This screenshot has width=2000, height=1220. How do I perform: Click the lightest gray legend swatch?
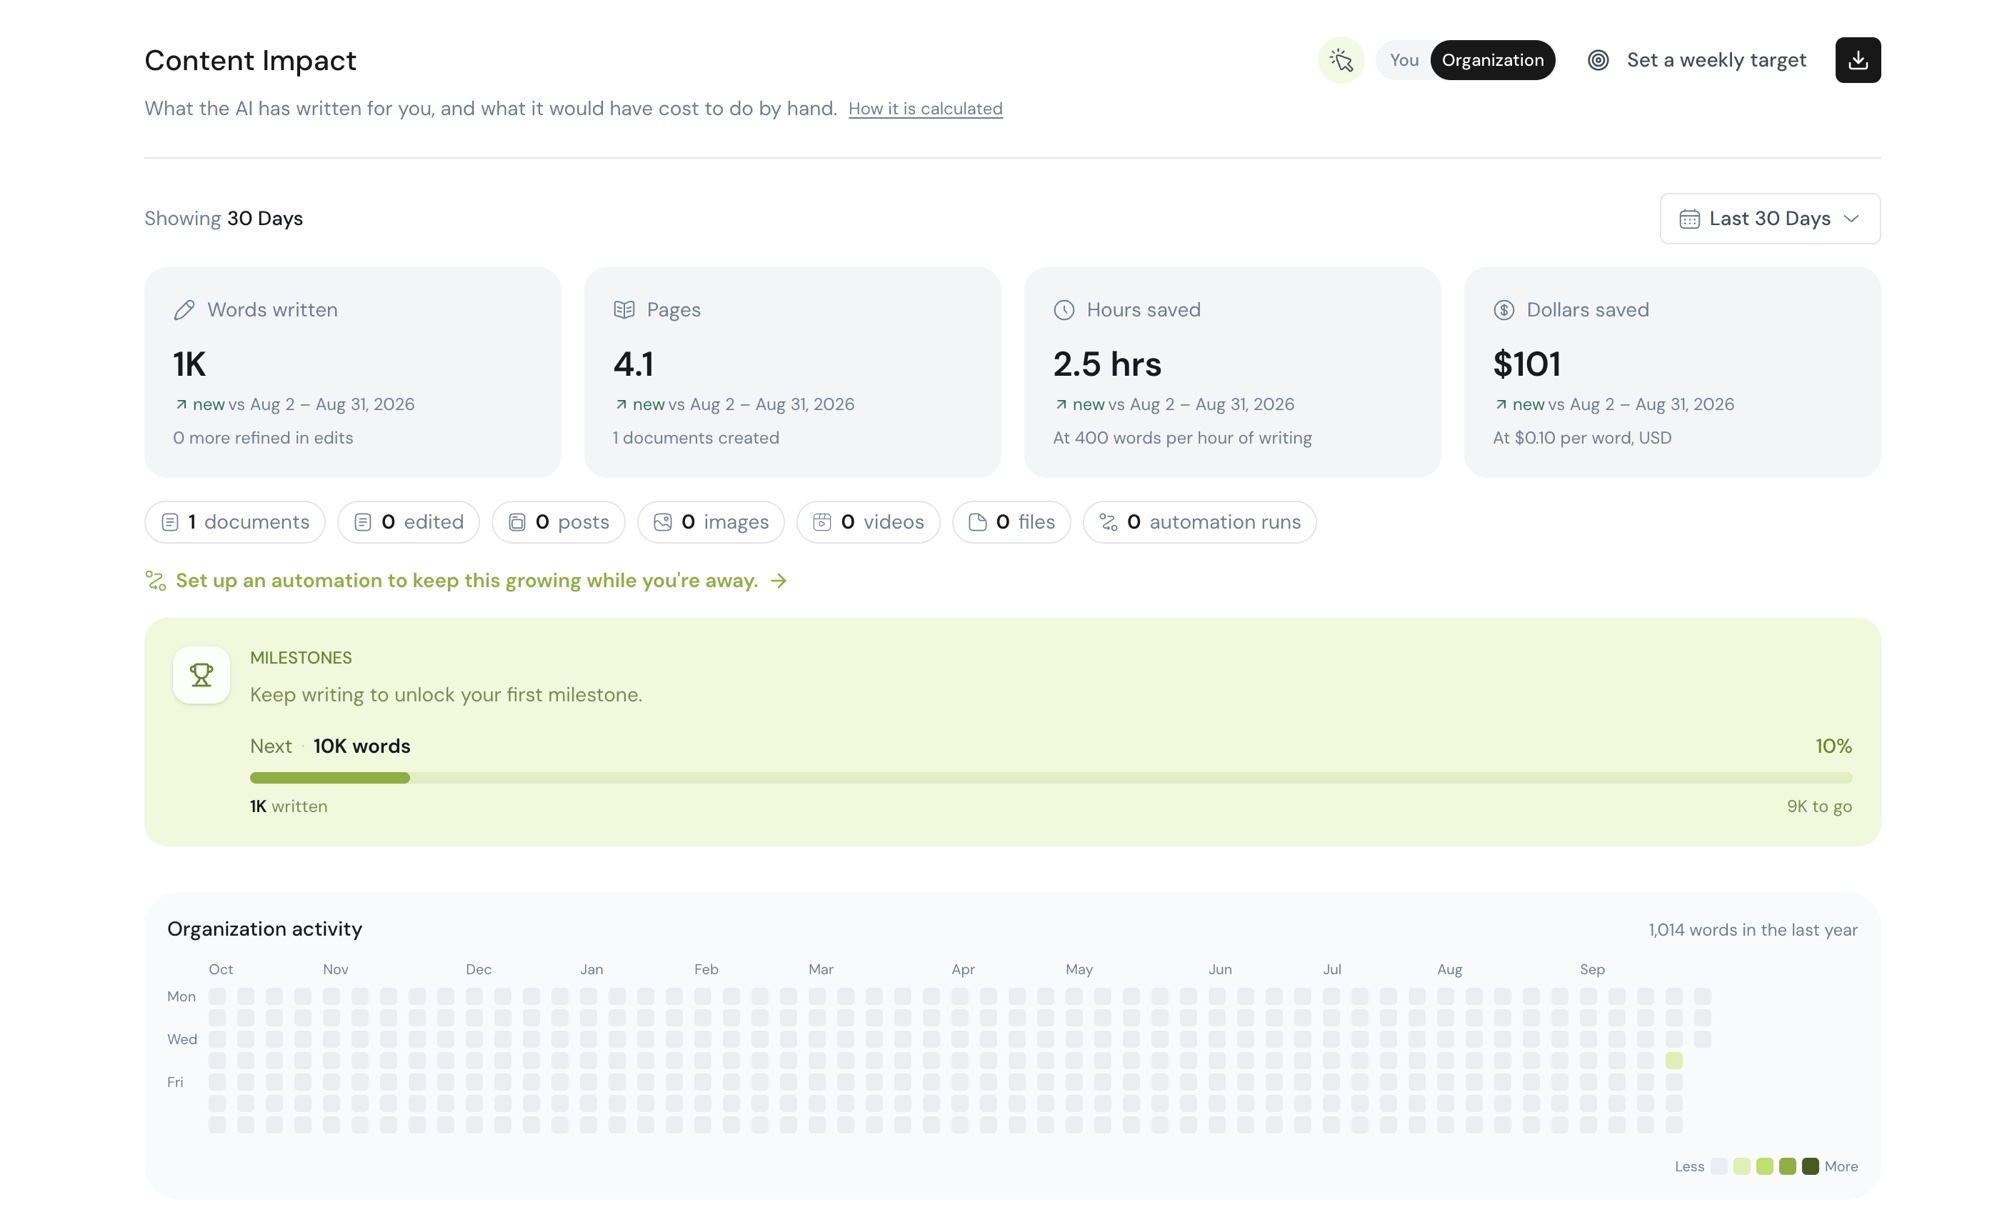tap(1719, 1167)
